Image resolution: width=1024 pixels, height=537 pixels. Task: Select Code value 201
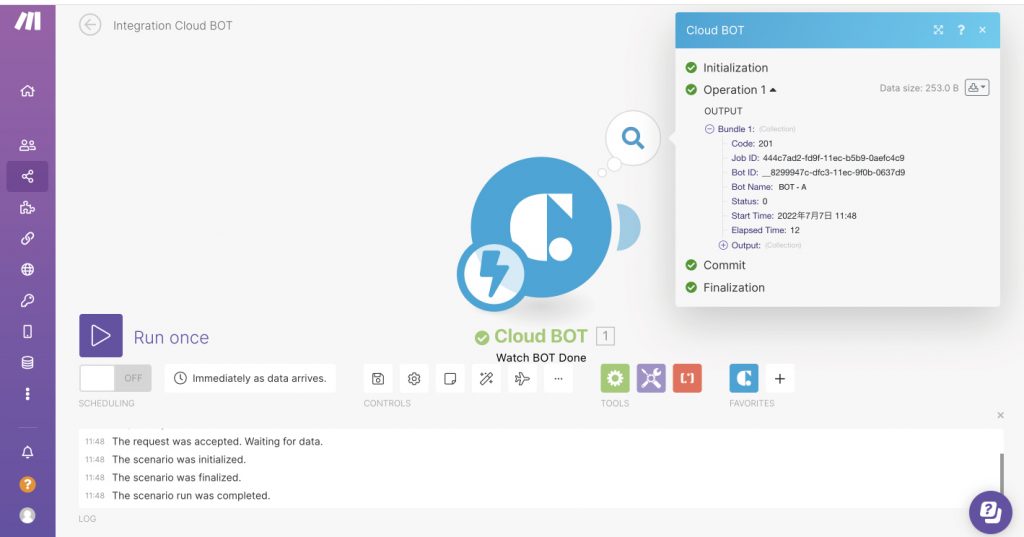(x=765, y=144)
